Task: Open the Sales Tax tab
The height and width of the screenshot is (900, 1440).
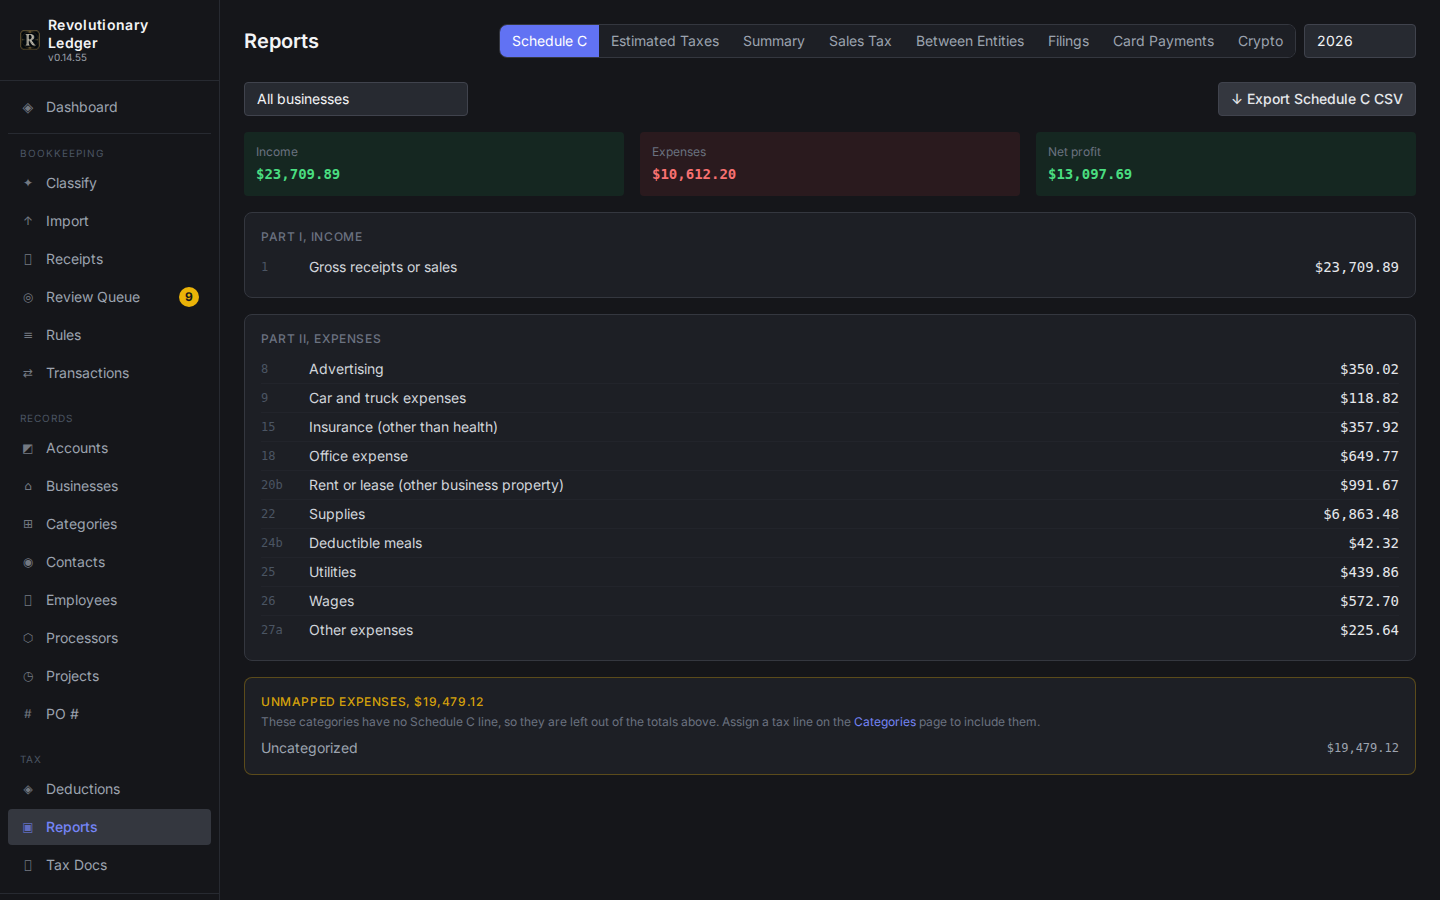Action: (860, 41)
